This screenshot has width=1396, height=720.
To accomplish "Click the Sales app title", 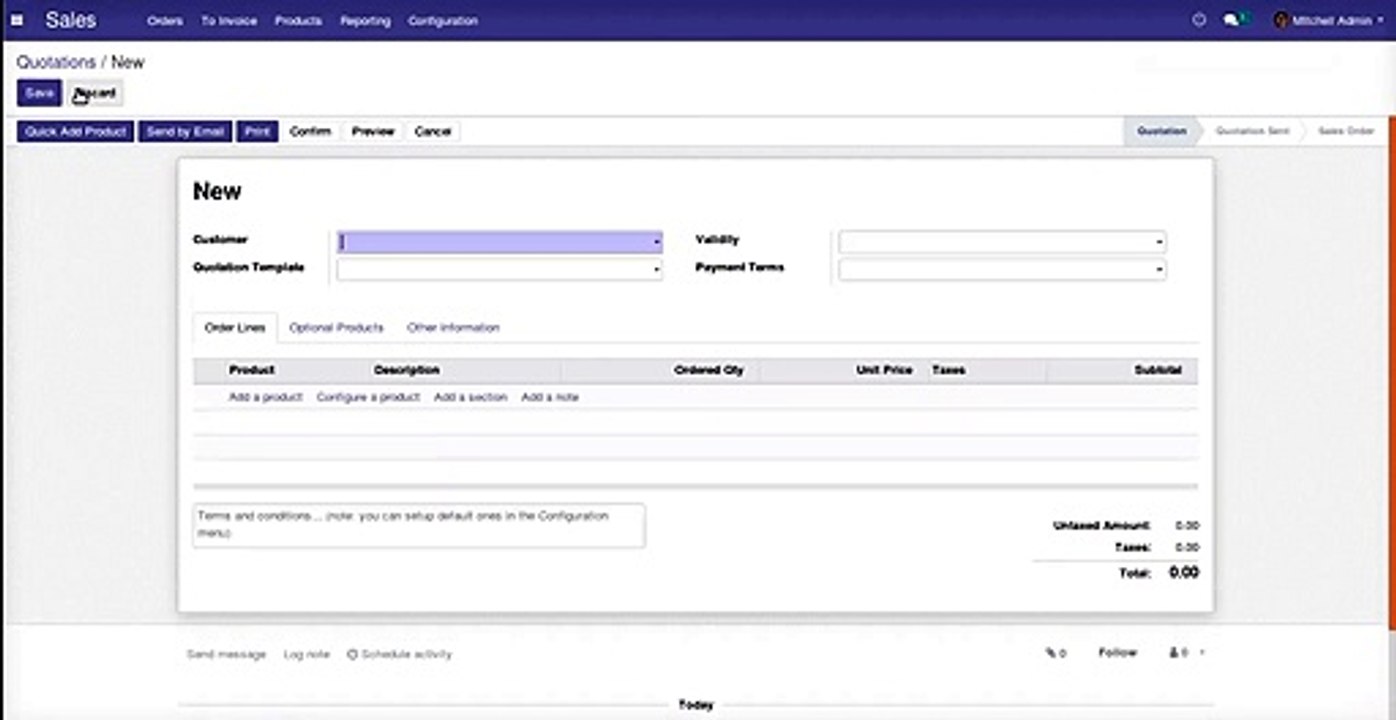I will pyautogui.click(x=70, y=20).
